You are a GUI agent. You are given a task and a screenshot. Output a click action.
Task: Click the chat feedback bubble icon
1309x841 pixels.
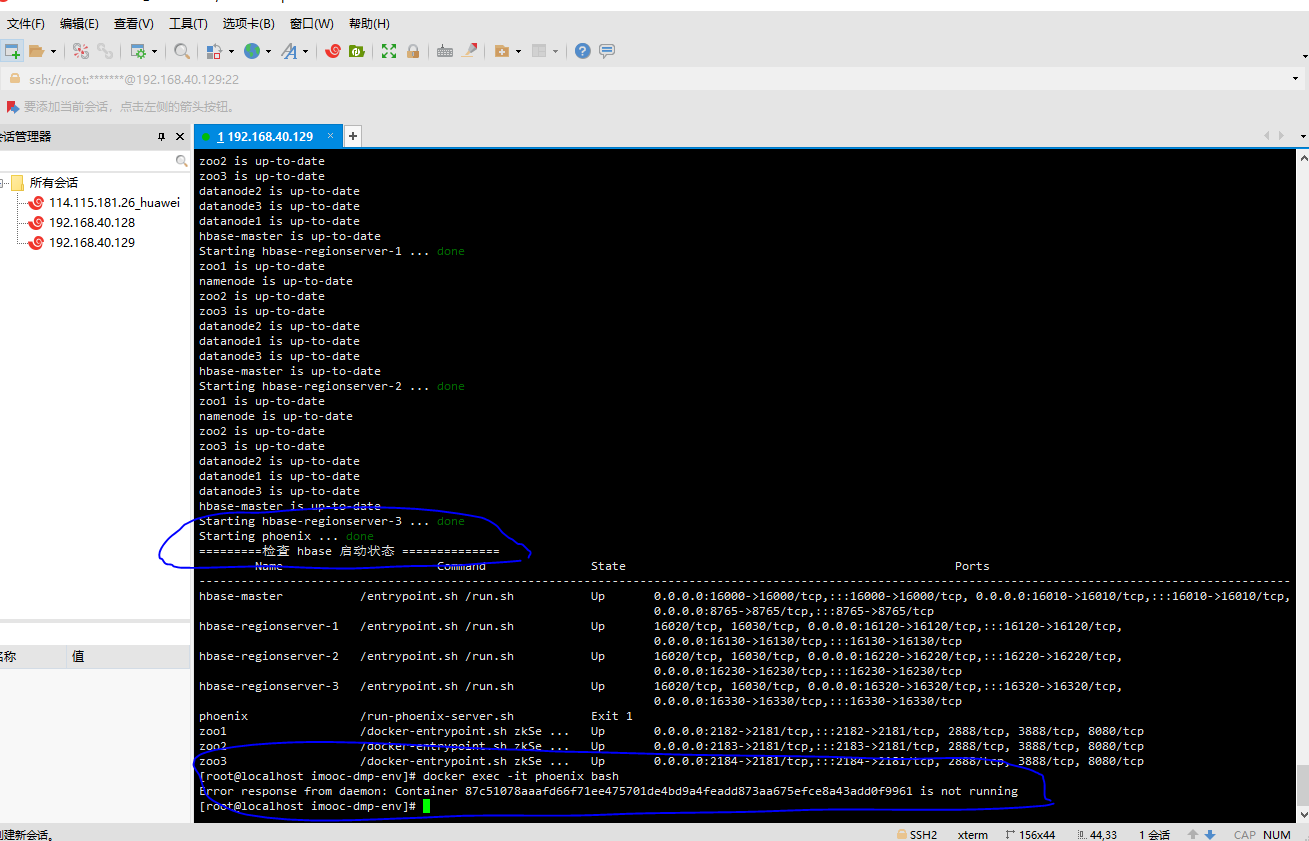point(606,51)
